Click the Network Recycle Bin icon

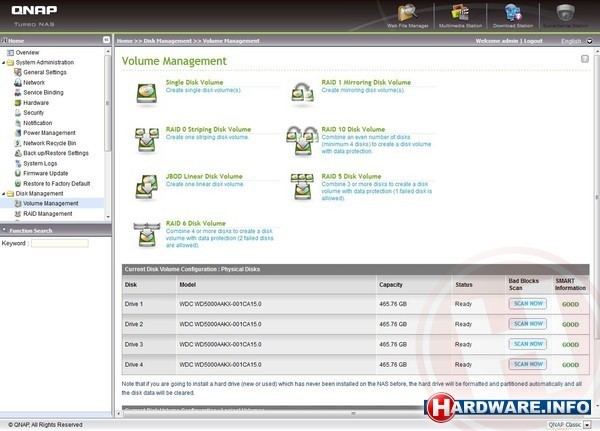pyautogui.click(x=18, y=143)
